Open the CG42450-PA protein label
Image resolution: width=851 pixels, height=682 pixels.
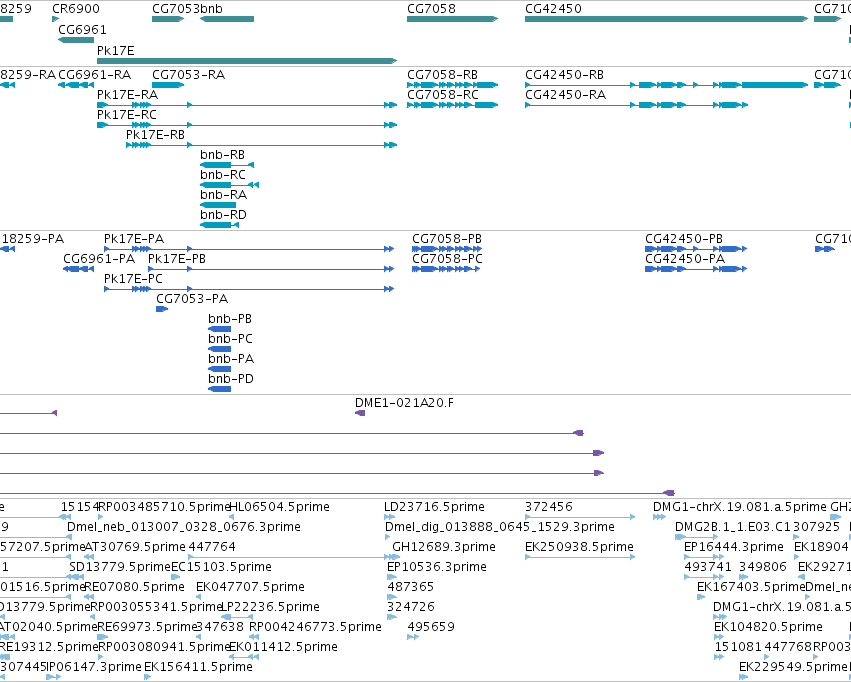[685, 259]
